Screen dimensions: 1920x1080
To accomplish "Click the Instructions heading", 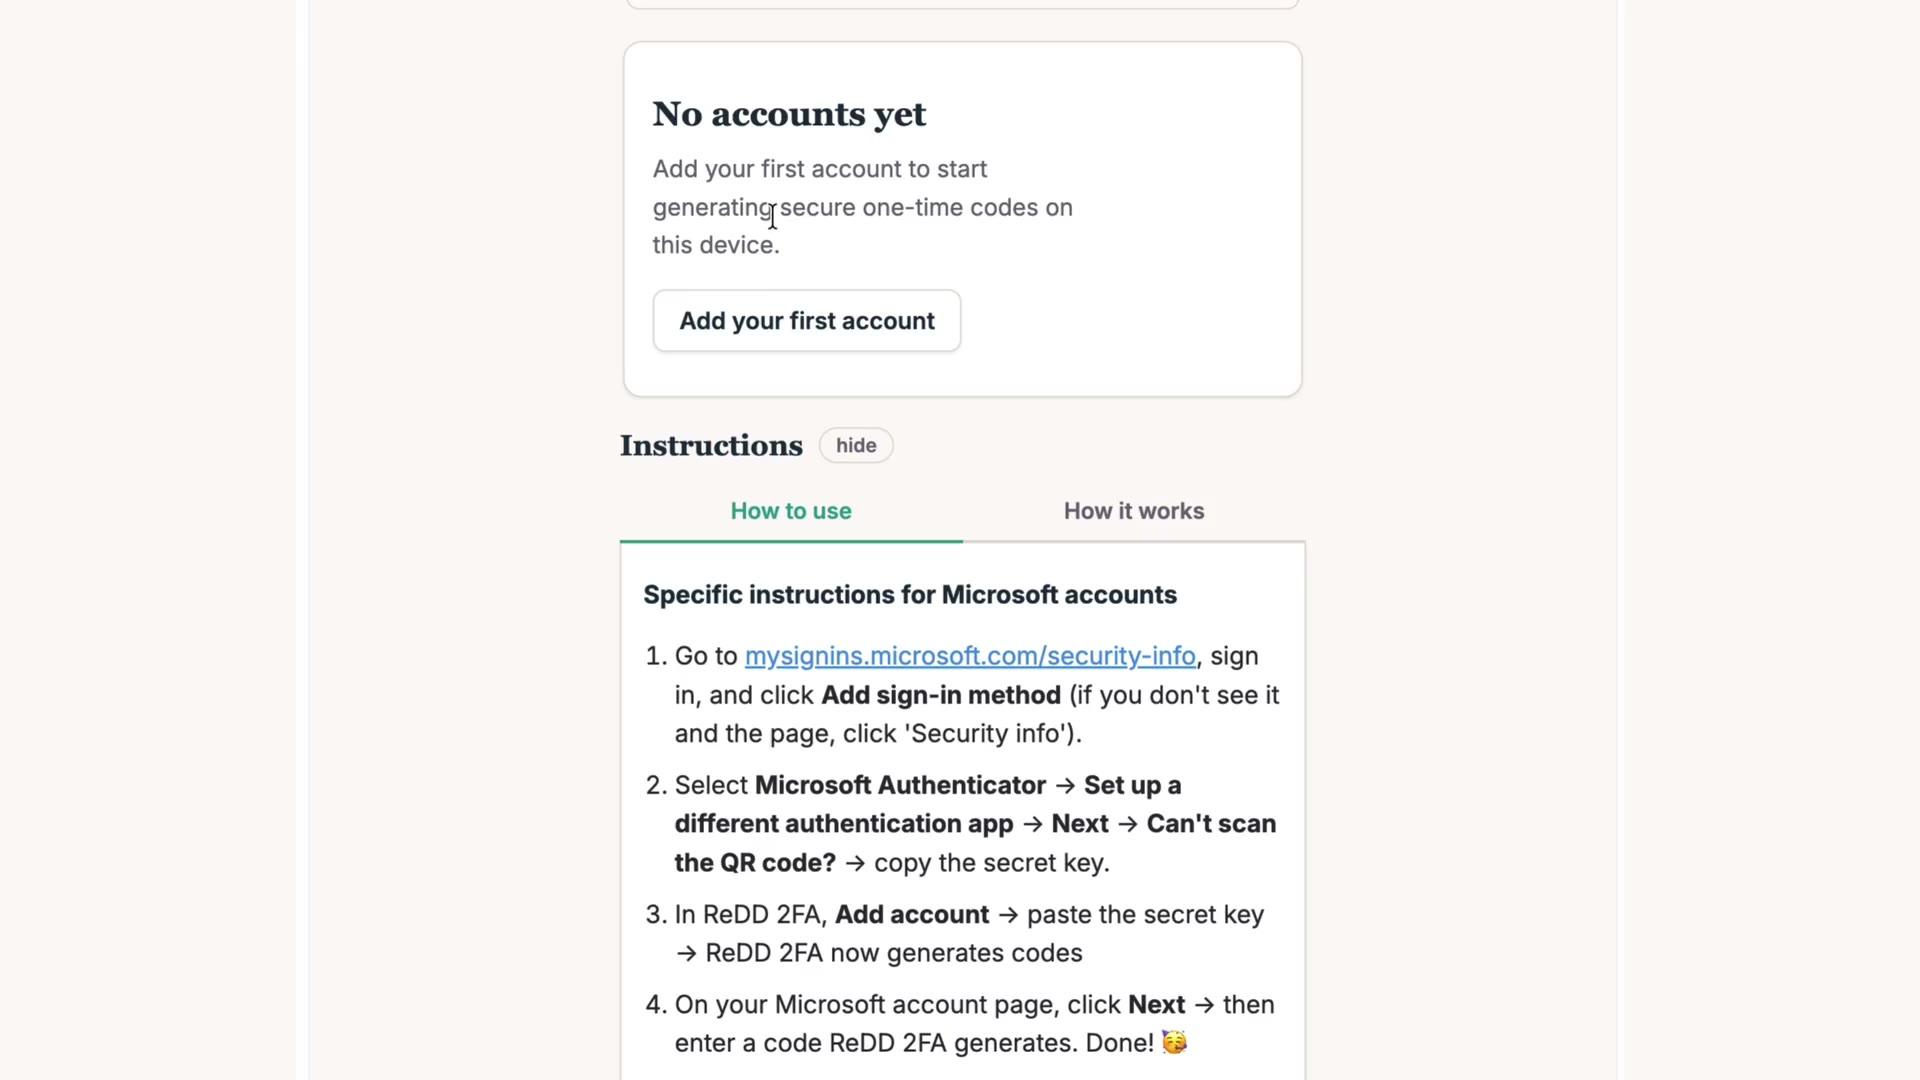I will tap(711, 446).
